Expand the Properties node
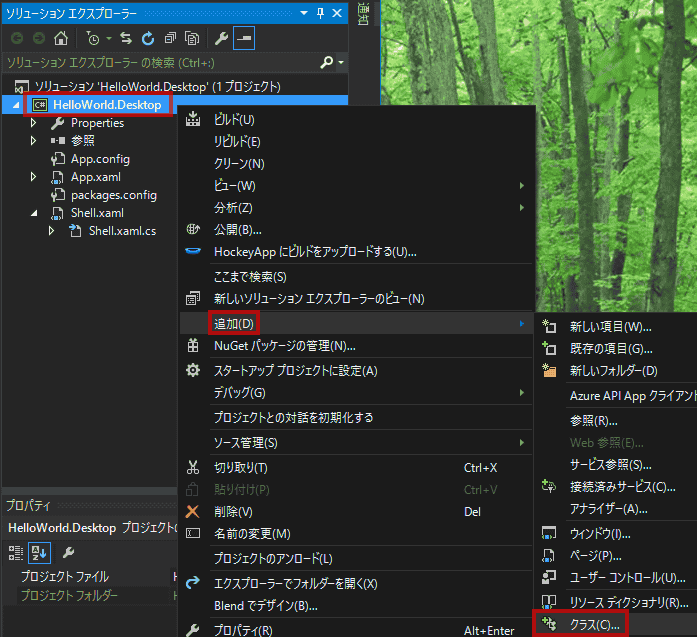The height and width of the screenshot is (637, 697). click(33, 123)
